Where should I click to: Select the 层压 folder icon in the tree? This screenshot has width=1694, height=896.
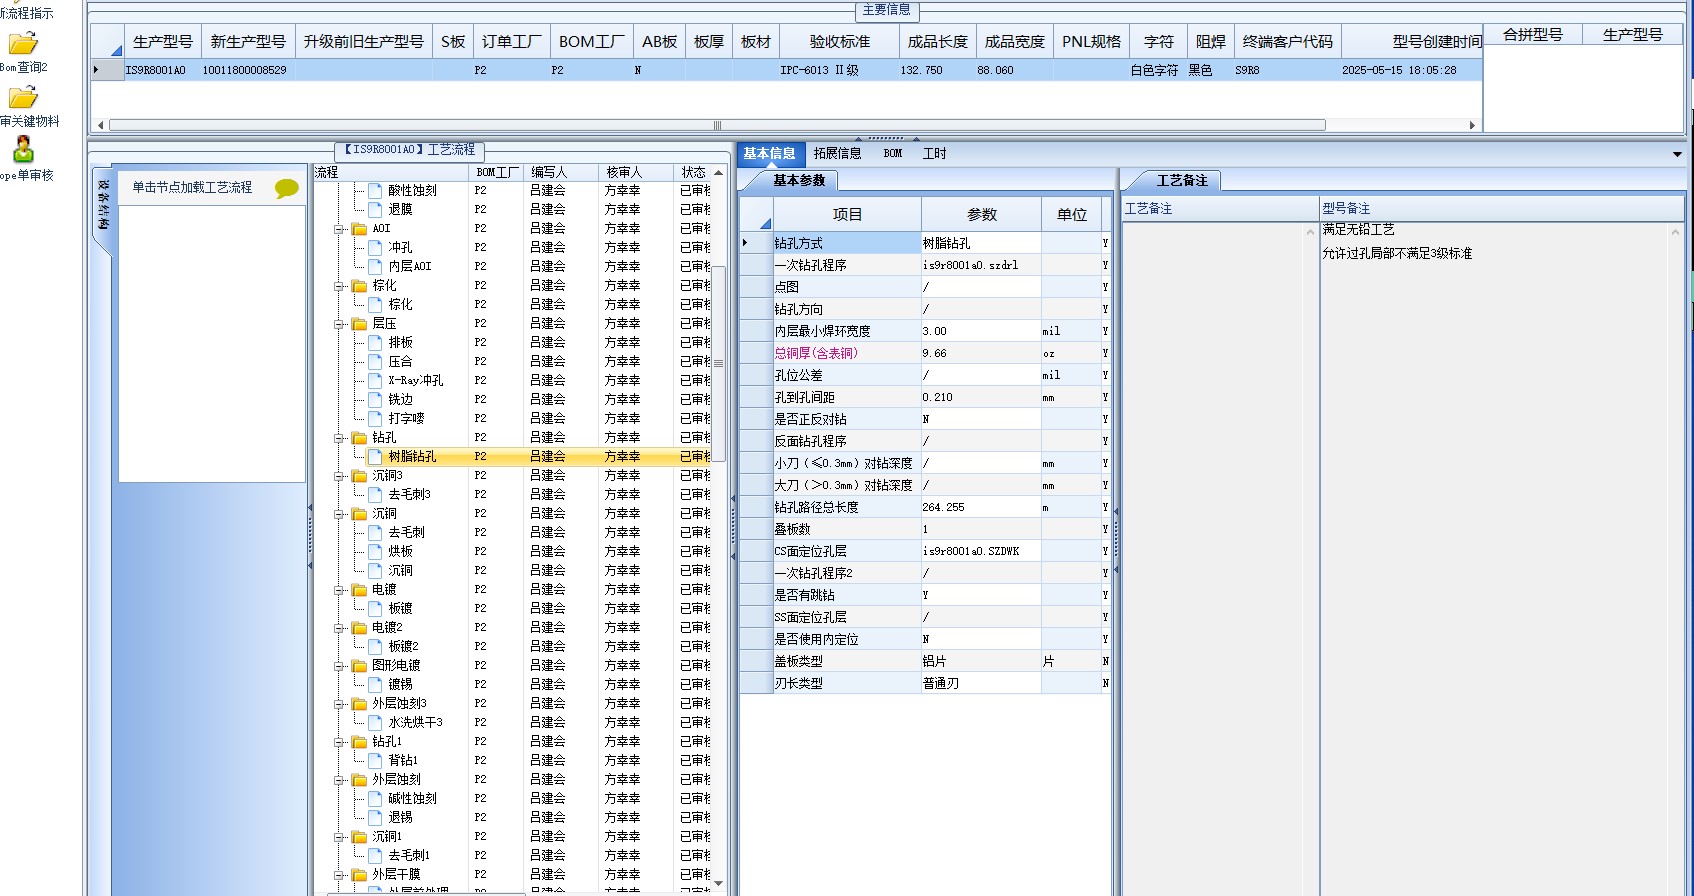(x=360, y=324)
